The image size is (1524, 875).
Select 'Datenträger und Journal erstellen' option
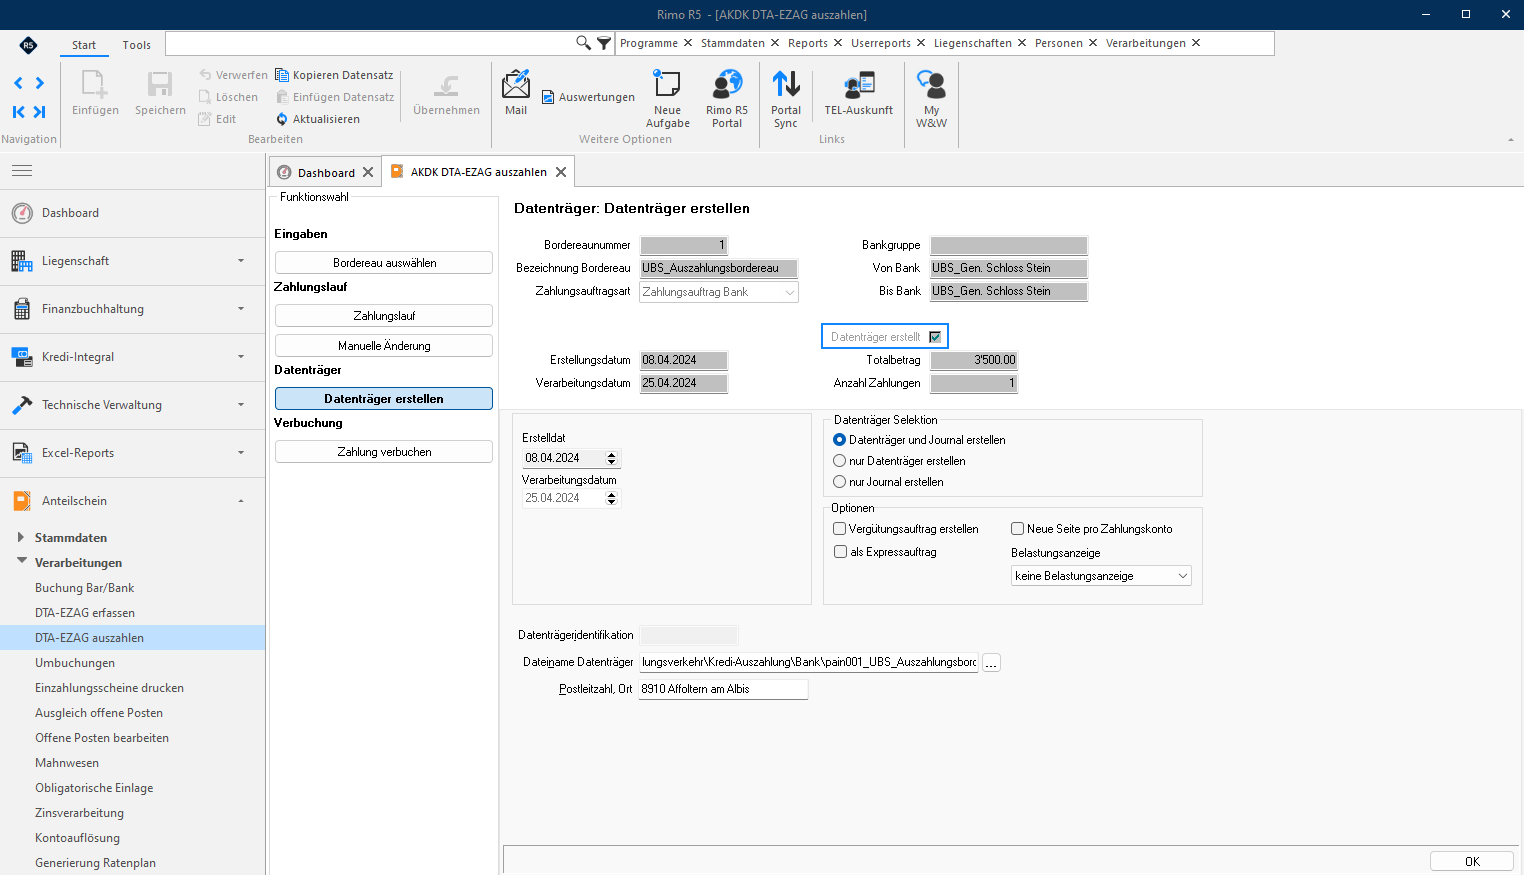click(x=840, y=440)
